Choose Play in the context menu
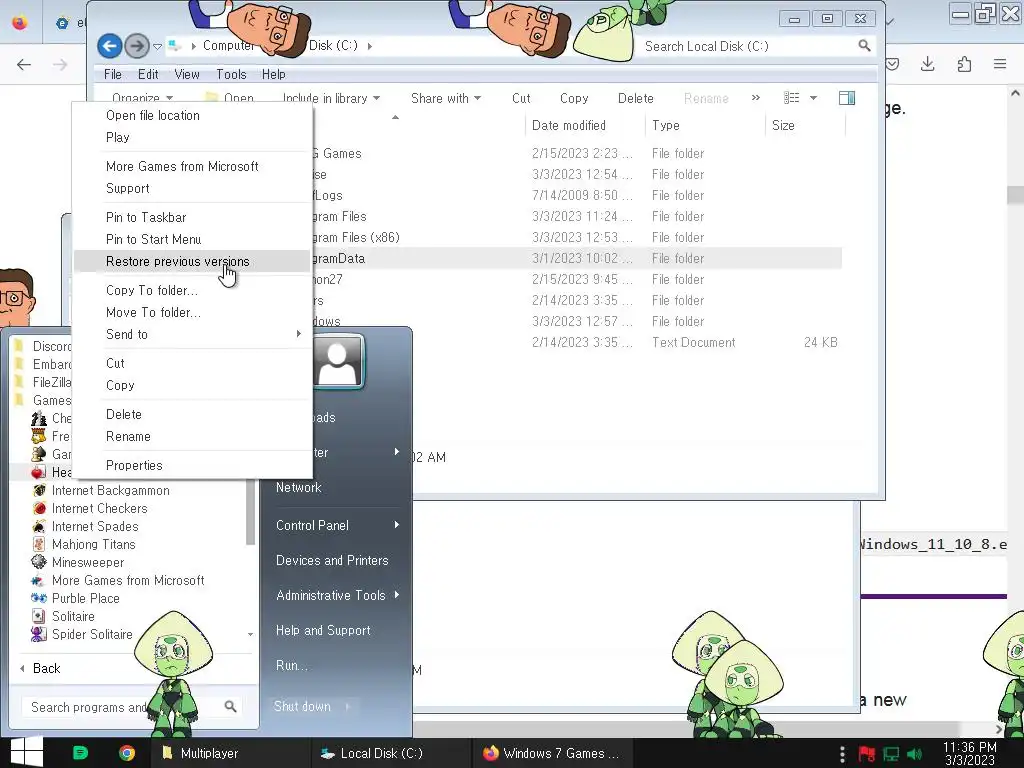This screenshot has width=1024, height=768. (x=118, y=138)
